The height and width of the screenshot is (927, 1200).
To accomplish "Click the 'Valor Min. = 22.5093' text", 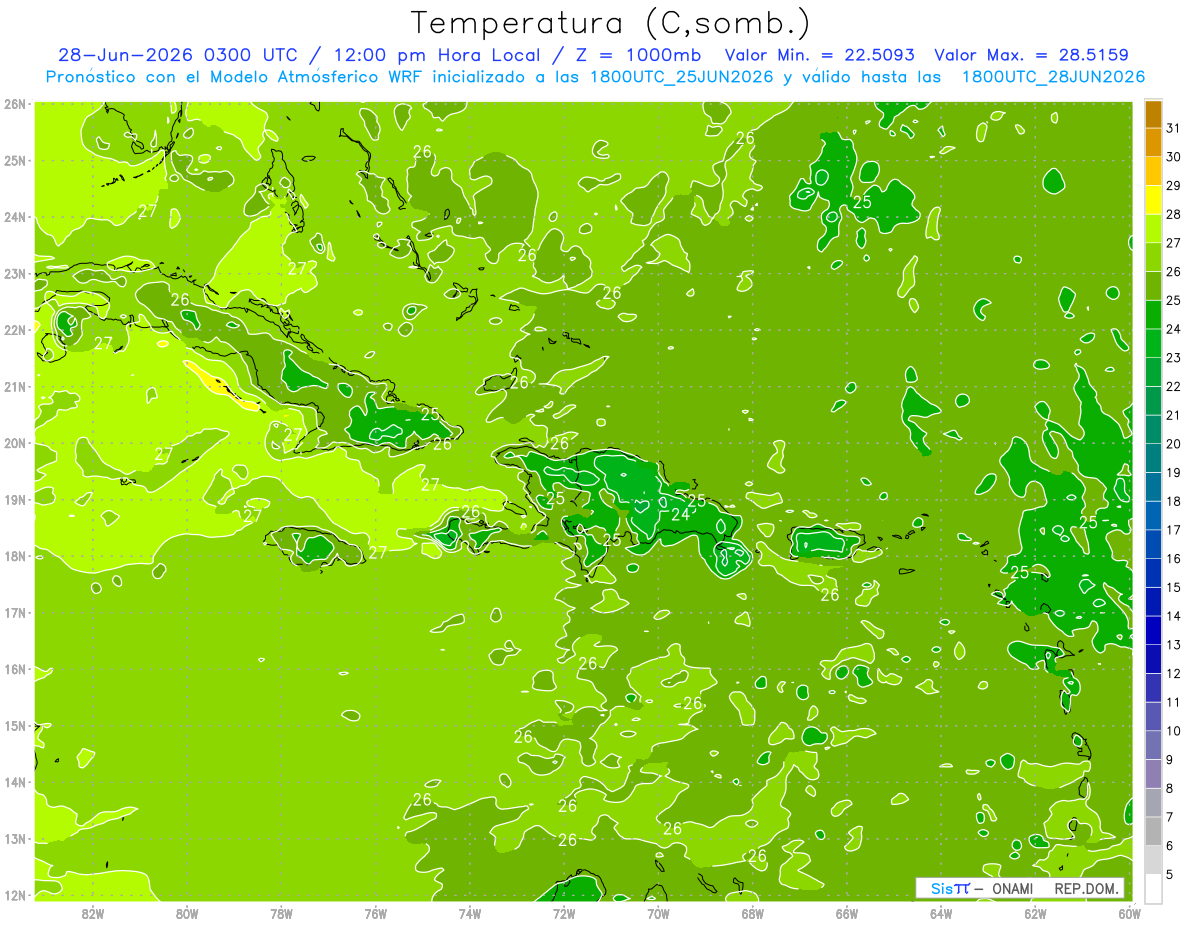I will point(820,55).
